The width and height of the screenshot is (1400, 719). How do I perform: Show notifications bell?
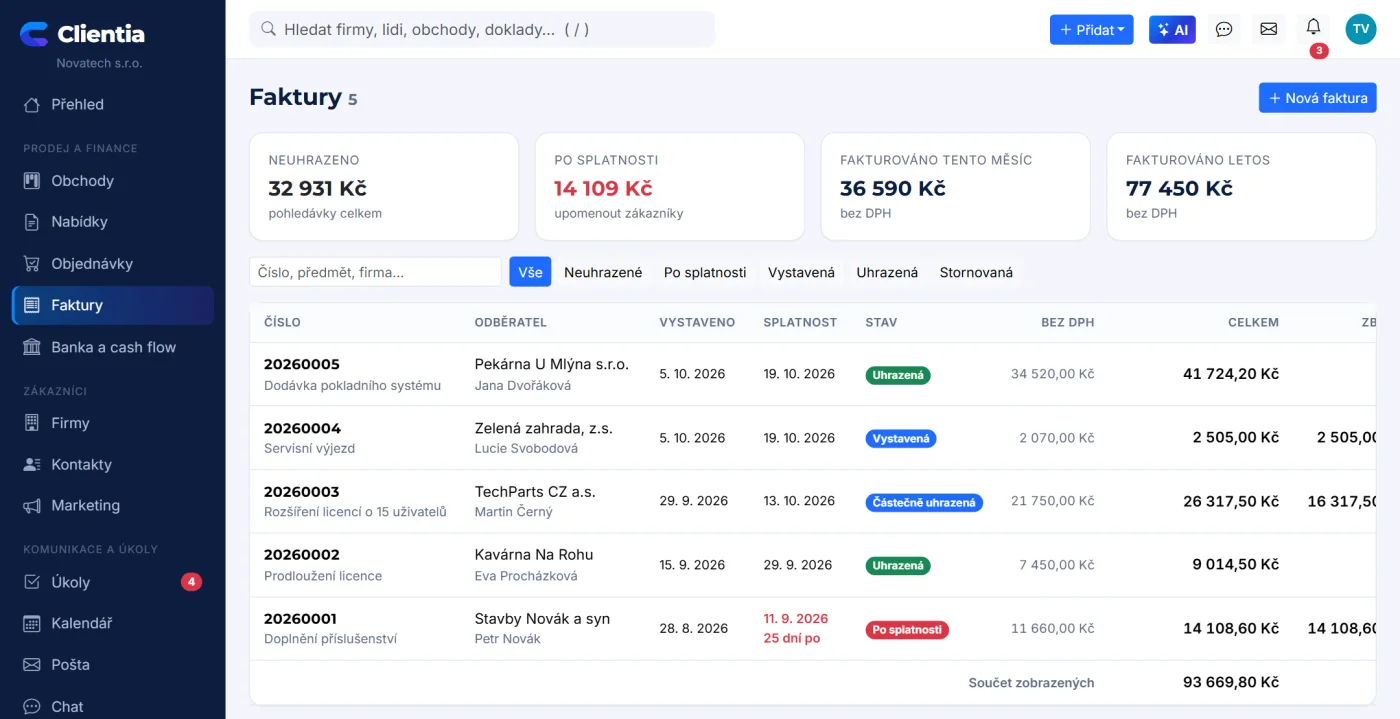(x=1314, y=28)
